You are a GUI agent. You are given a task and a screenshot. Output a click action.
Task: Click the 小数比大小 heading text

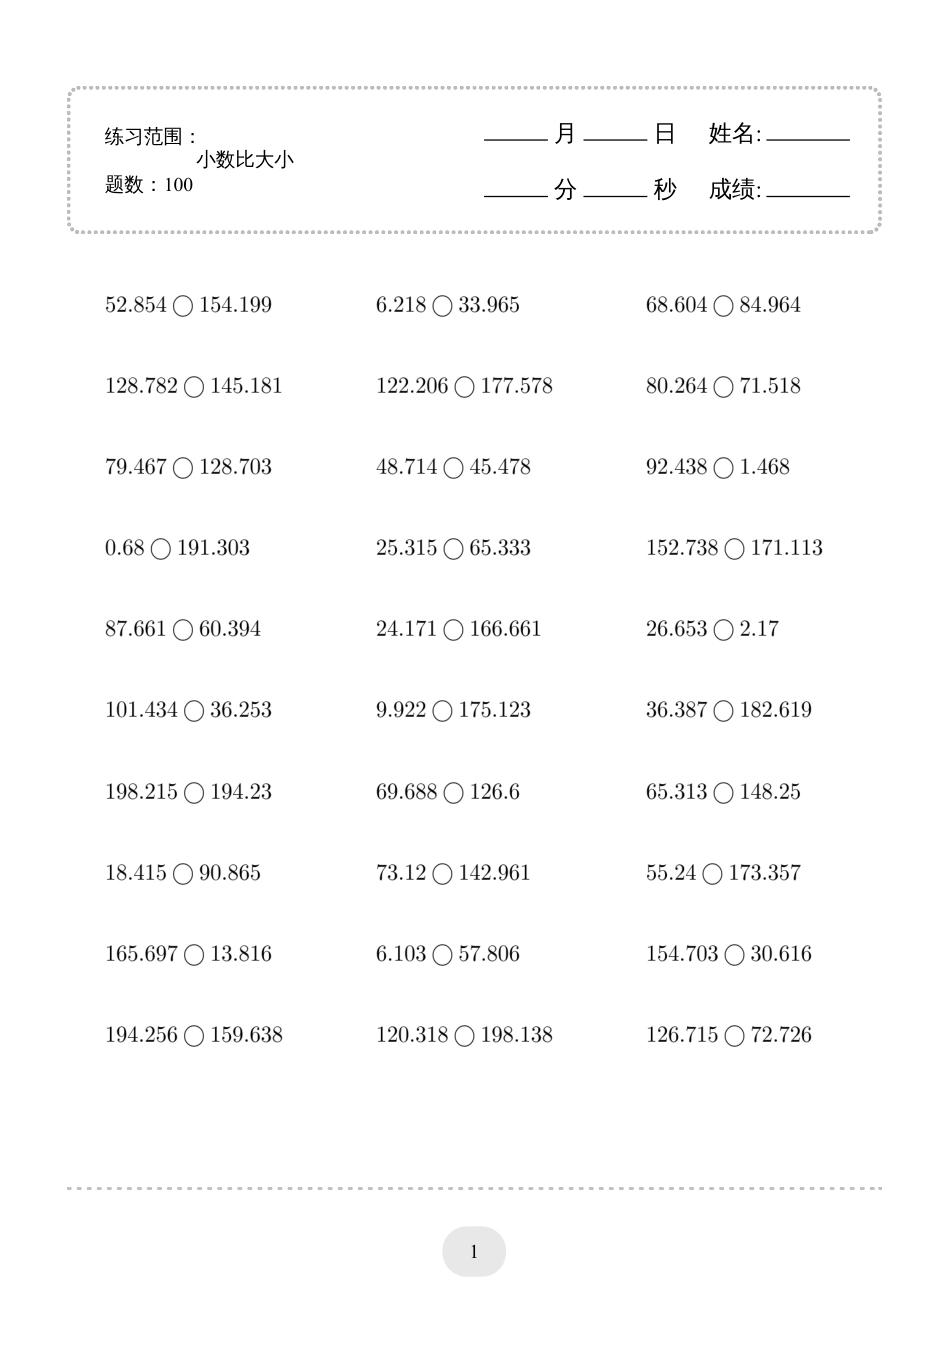tap(245, 160)
